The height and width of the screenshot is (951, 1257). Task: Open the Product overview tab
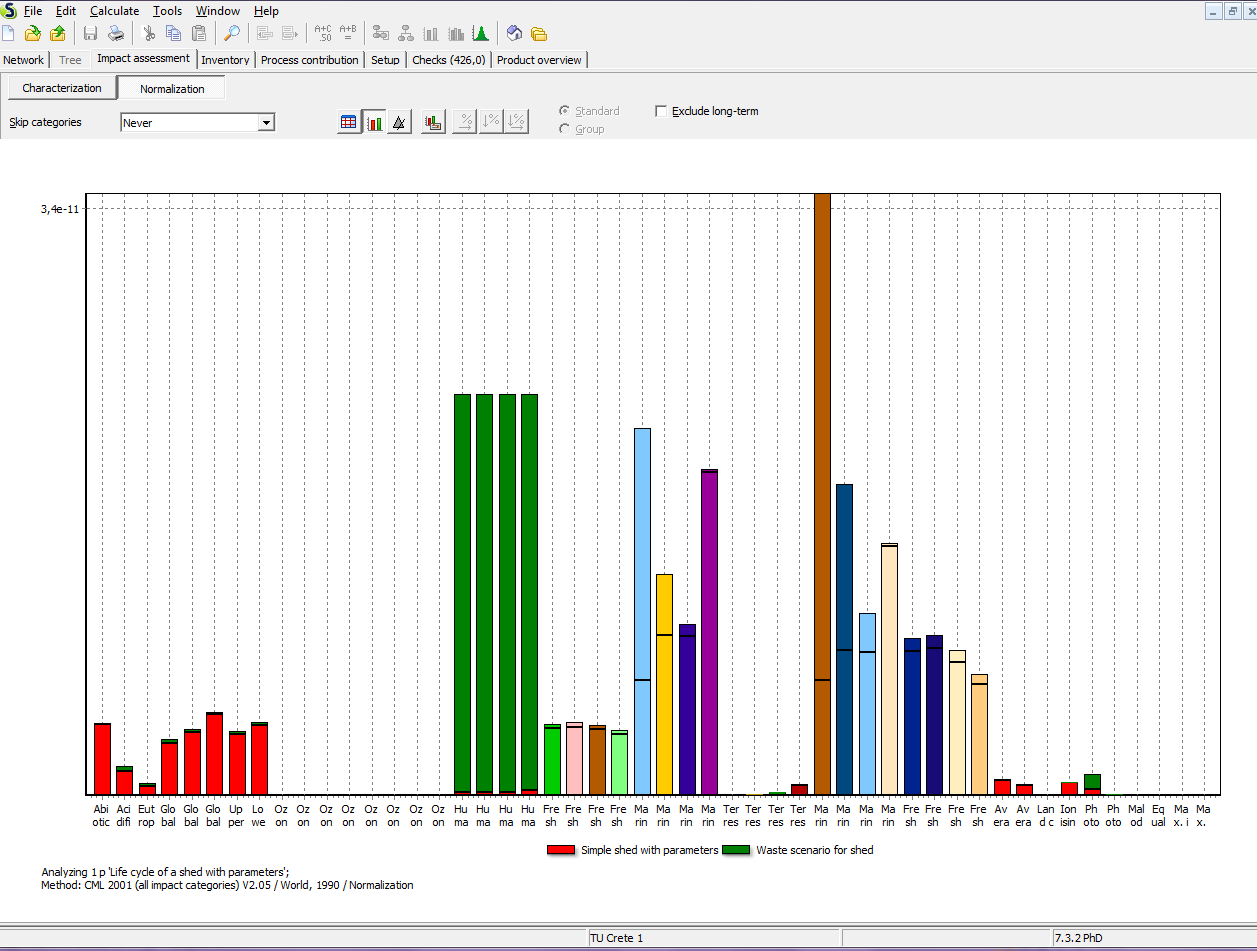coord(539,60)
